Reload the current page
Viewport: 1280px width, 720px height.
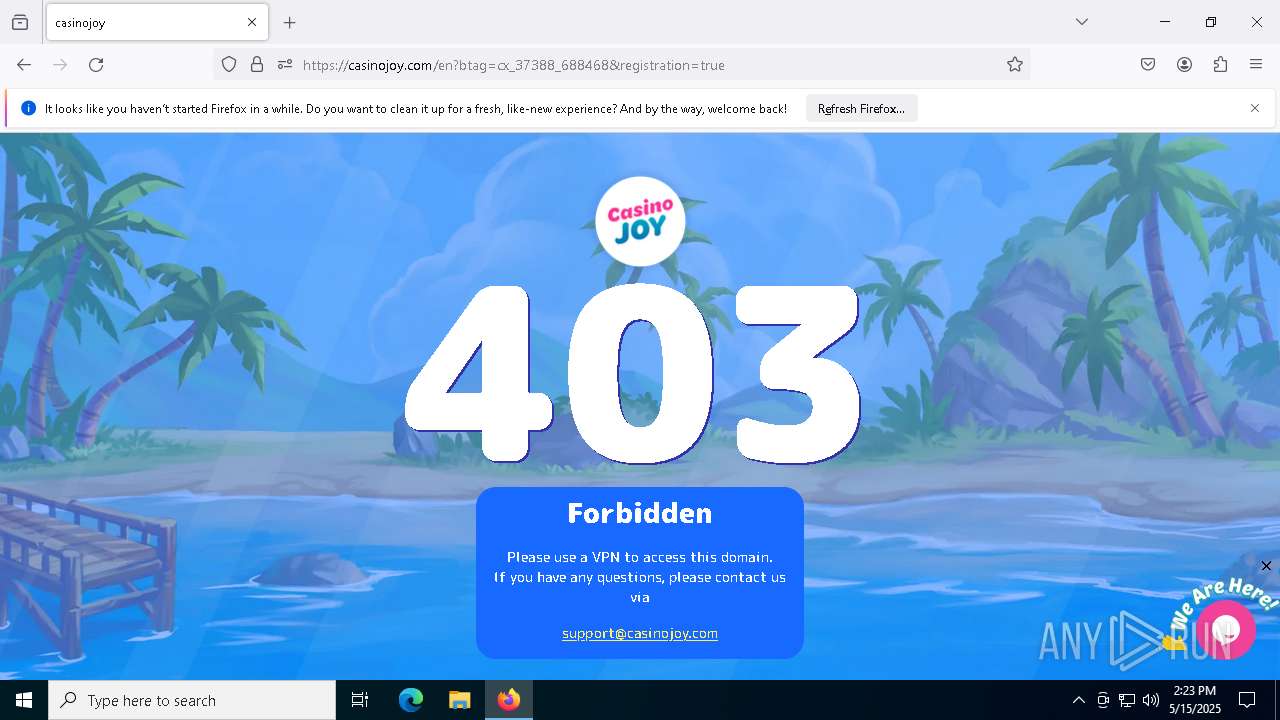(96, 65)
